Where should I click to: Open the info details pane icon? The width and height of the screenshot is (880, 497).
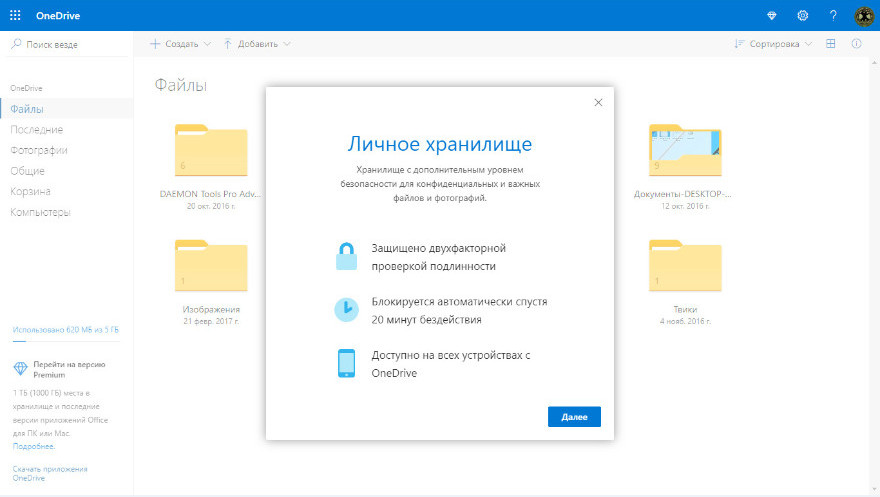point(856,44)
